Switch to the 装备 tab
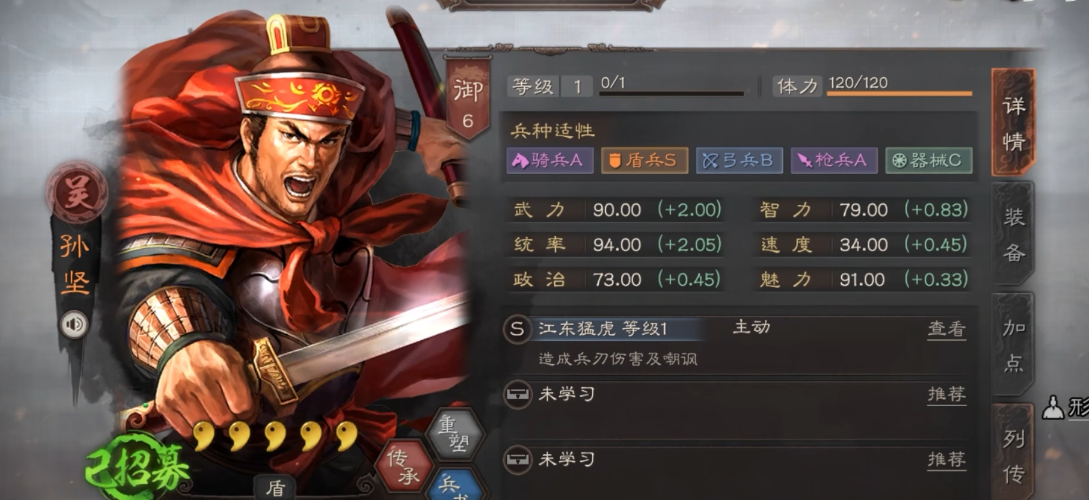This screenshot has width=1089, height=500. tap(1013, 234)
